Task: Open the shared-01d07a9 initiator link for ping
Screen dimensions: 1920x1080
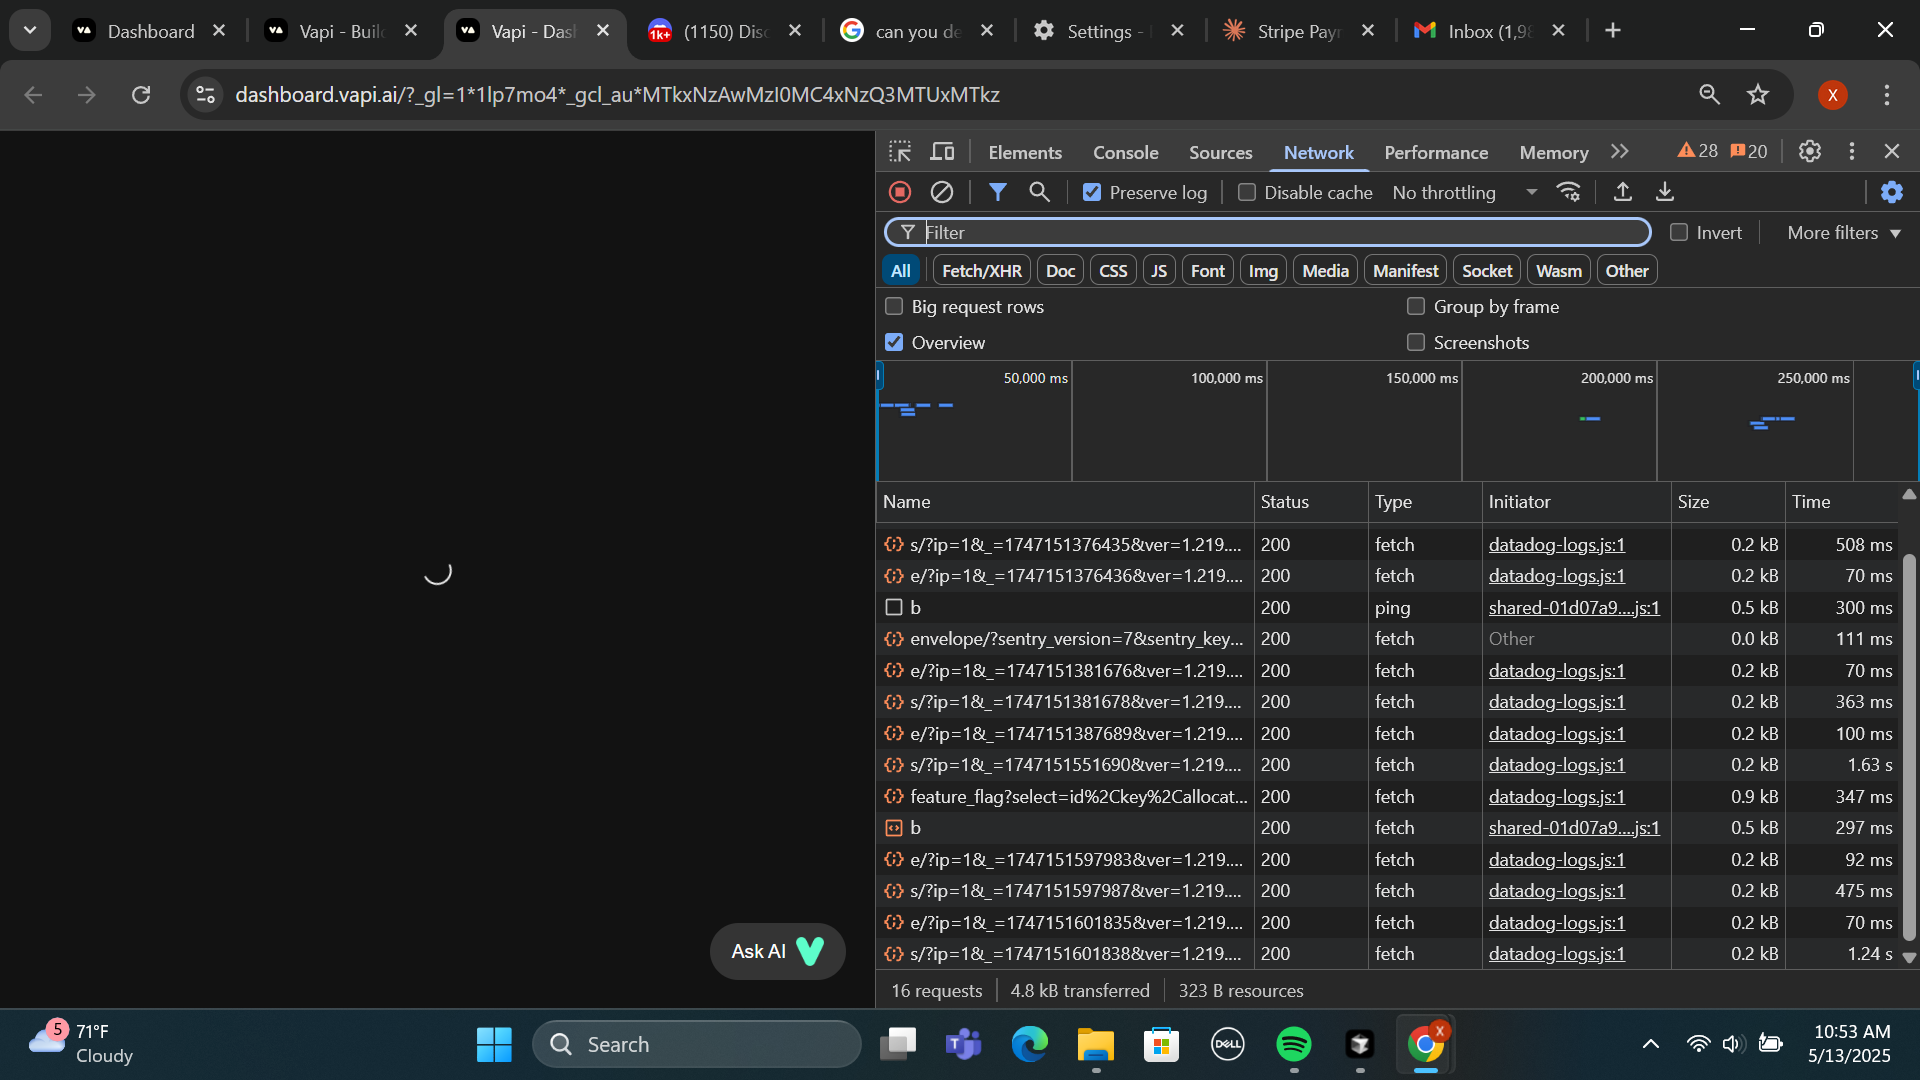Action: pyautogui.click(x=1573, y=608)
